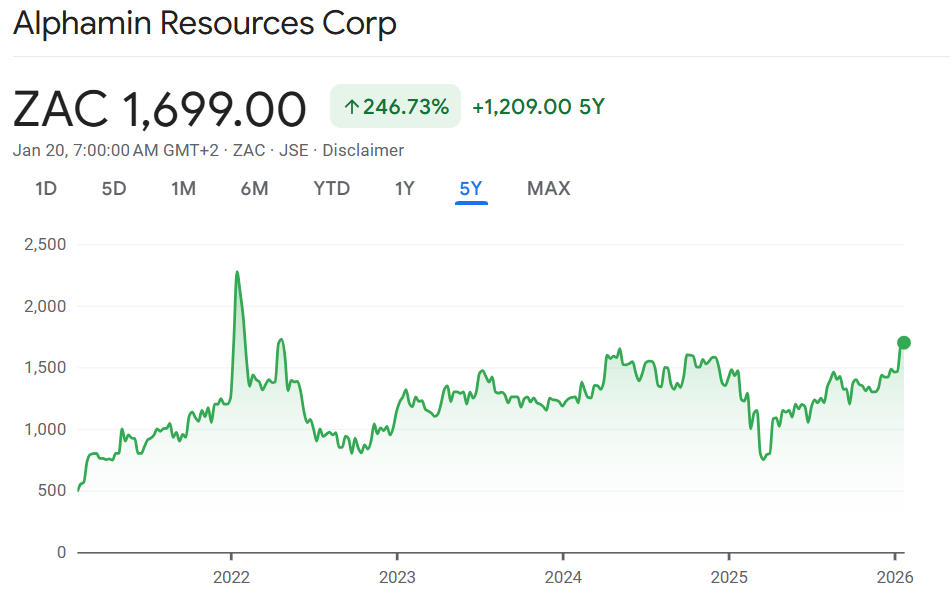
Task: Show the MAX price history
Action: 548,188
